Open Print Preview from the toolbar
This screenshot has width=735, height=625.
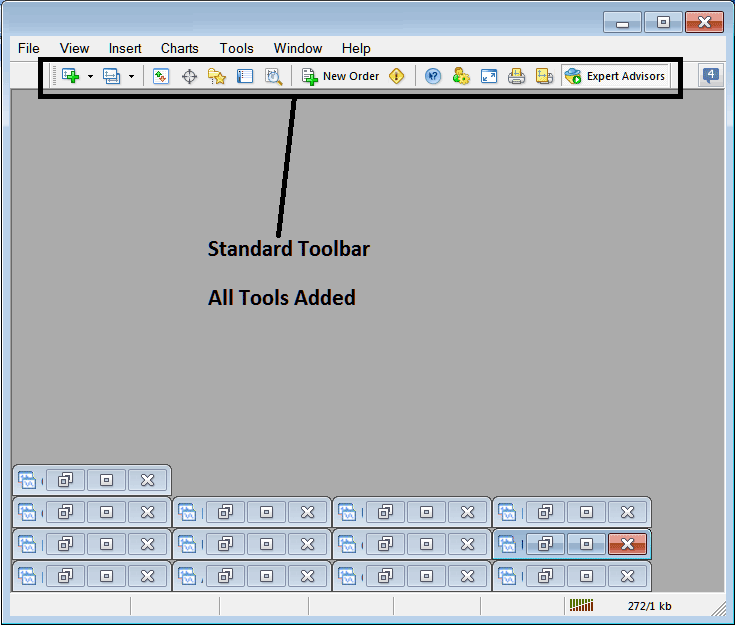(x=544, y=76)
